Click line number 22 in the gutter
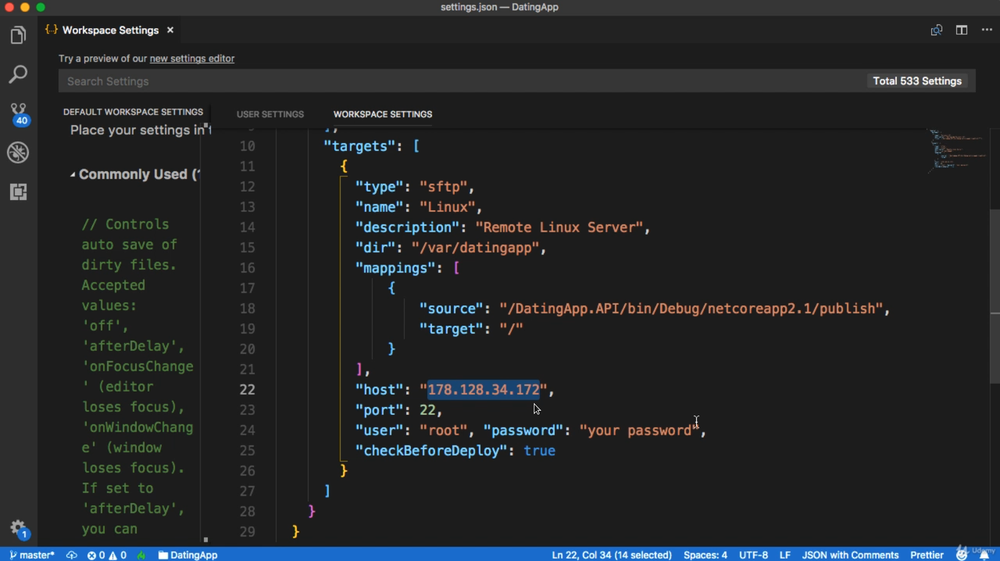The image size is (1000, 561). [x=247, y=390]
